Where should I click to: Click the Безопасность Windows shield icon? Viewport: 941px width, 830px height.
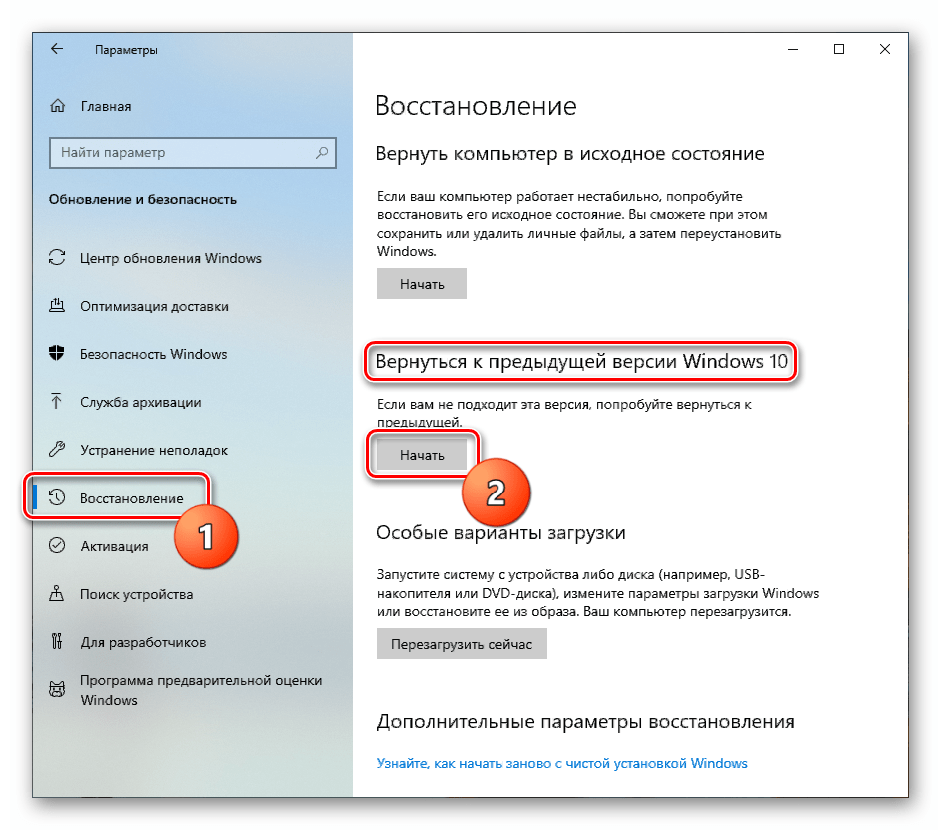point(57,353)
